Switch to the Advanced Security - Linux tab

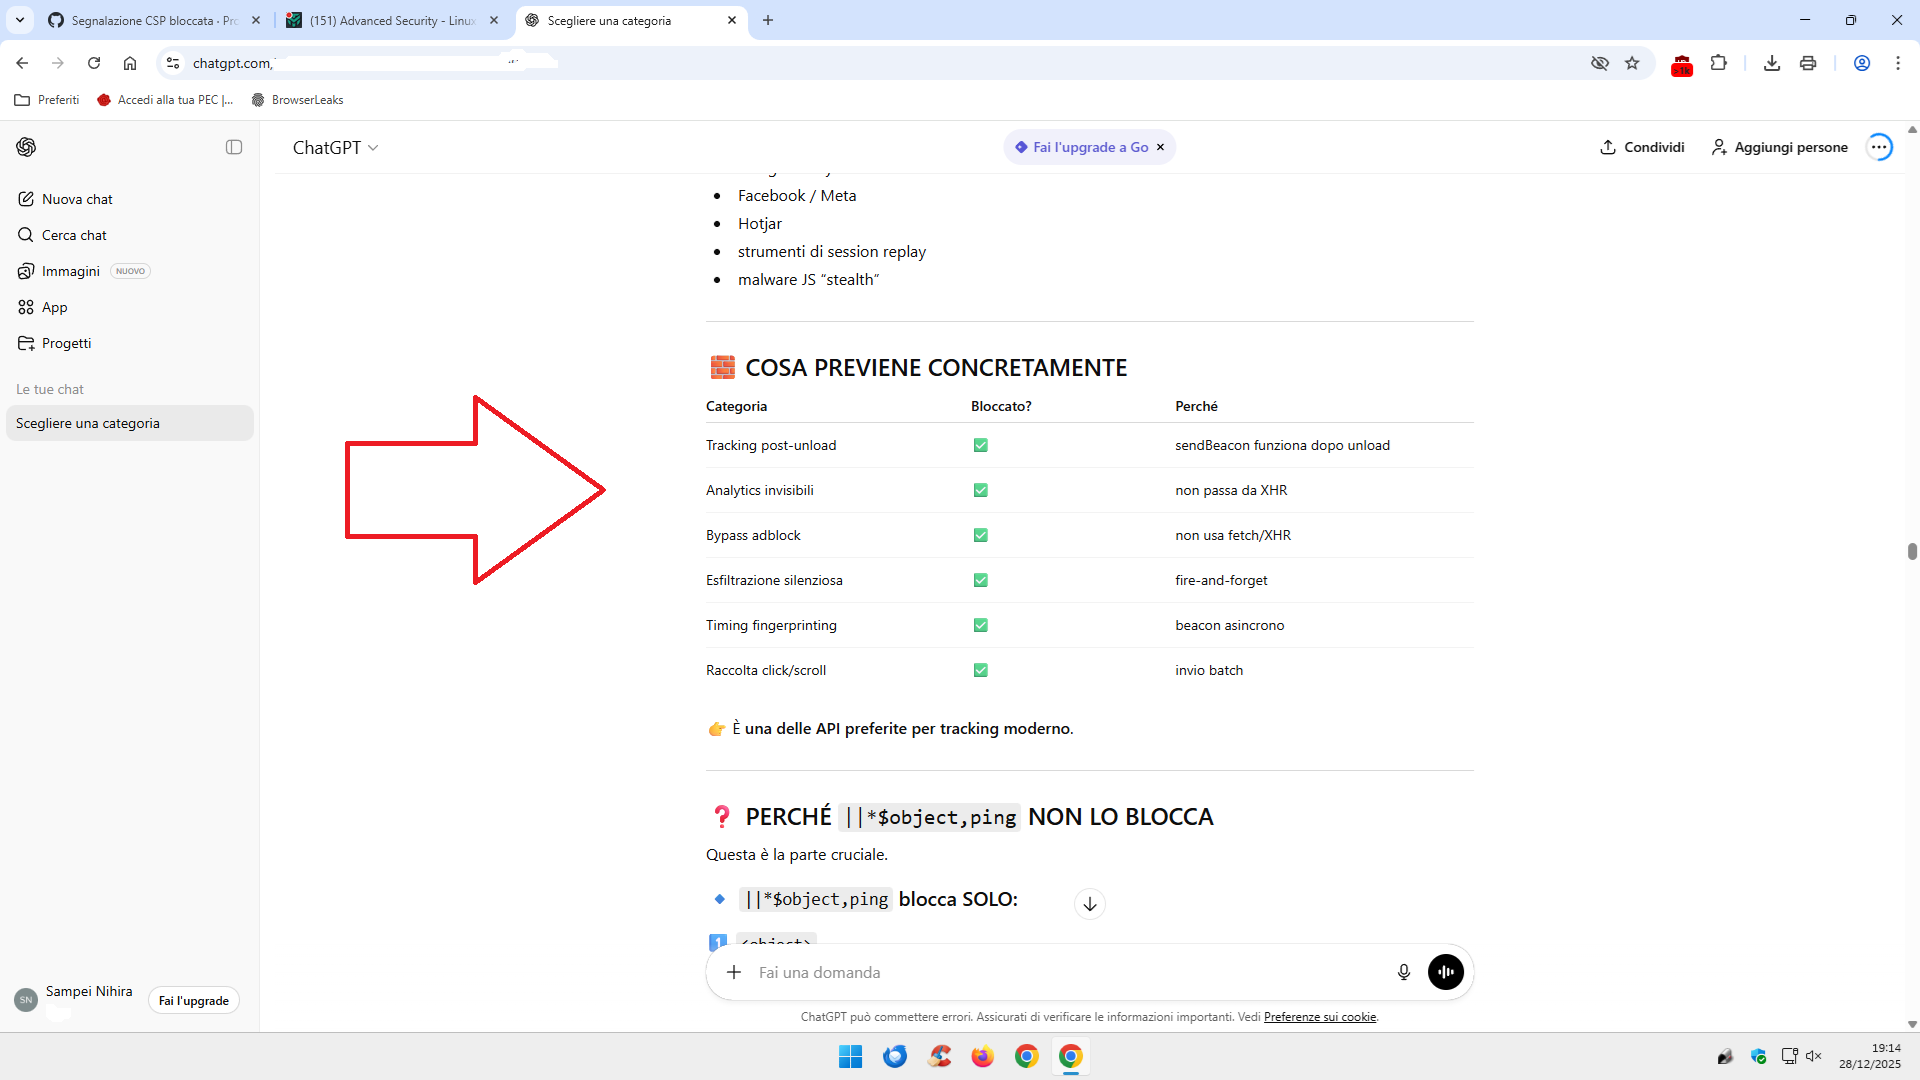(390, 20)
